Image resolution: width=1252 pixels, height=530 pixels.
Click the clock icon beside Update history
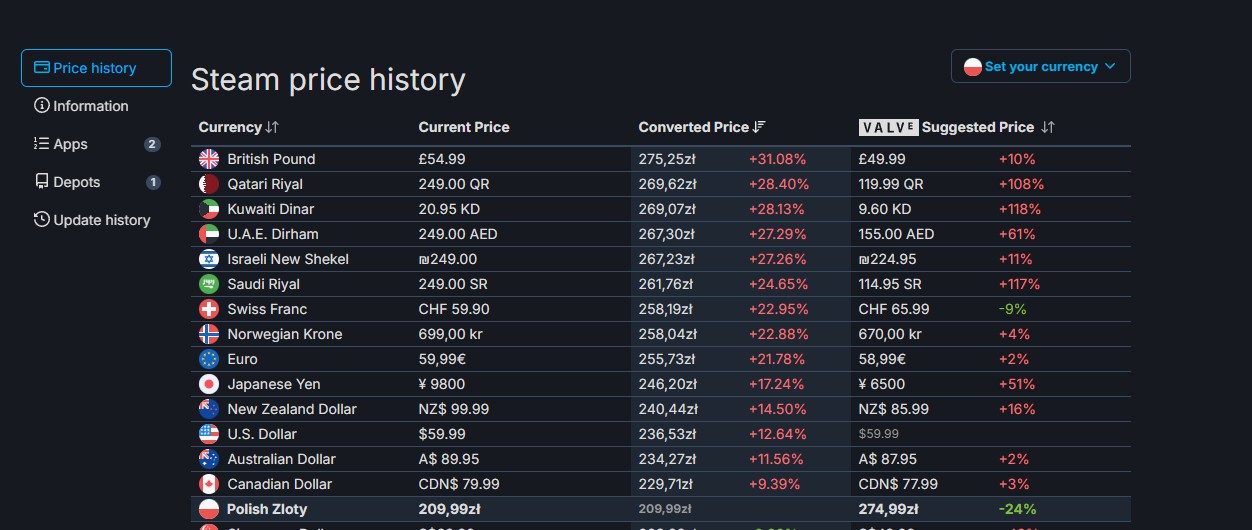click(42, 220)
